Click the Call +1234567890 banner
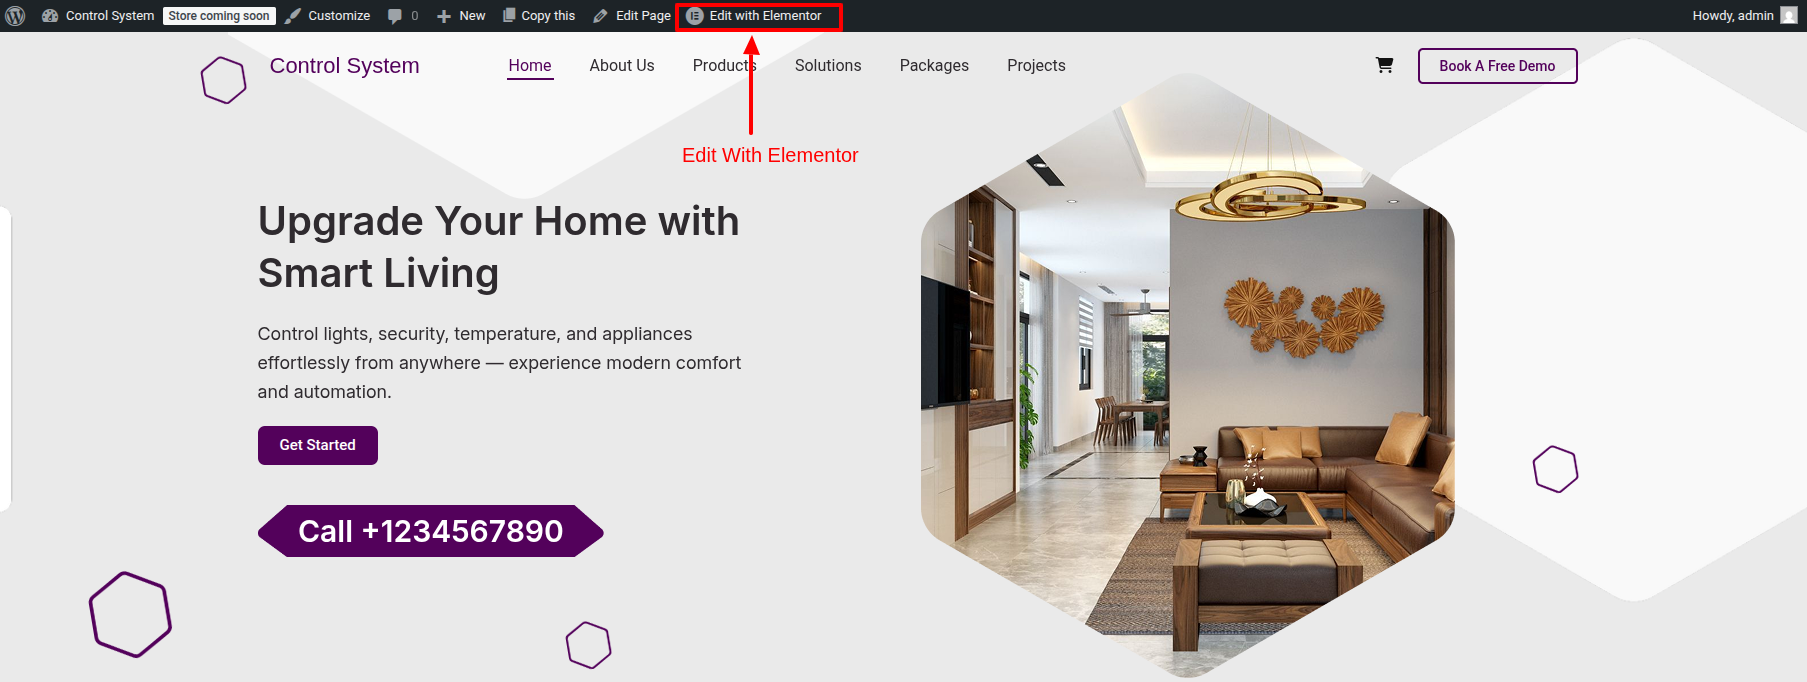 tap(431, 531)
